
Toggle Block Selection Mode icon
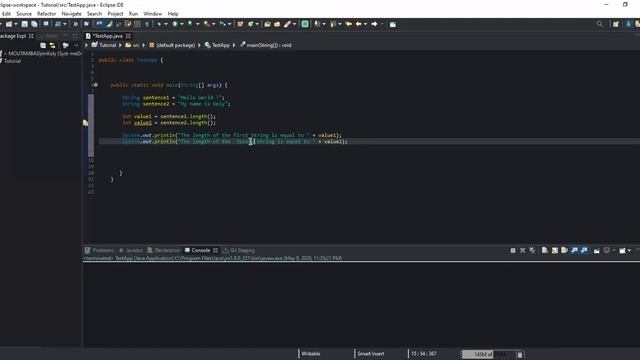pyautogui.click(x=137, y=24)
